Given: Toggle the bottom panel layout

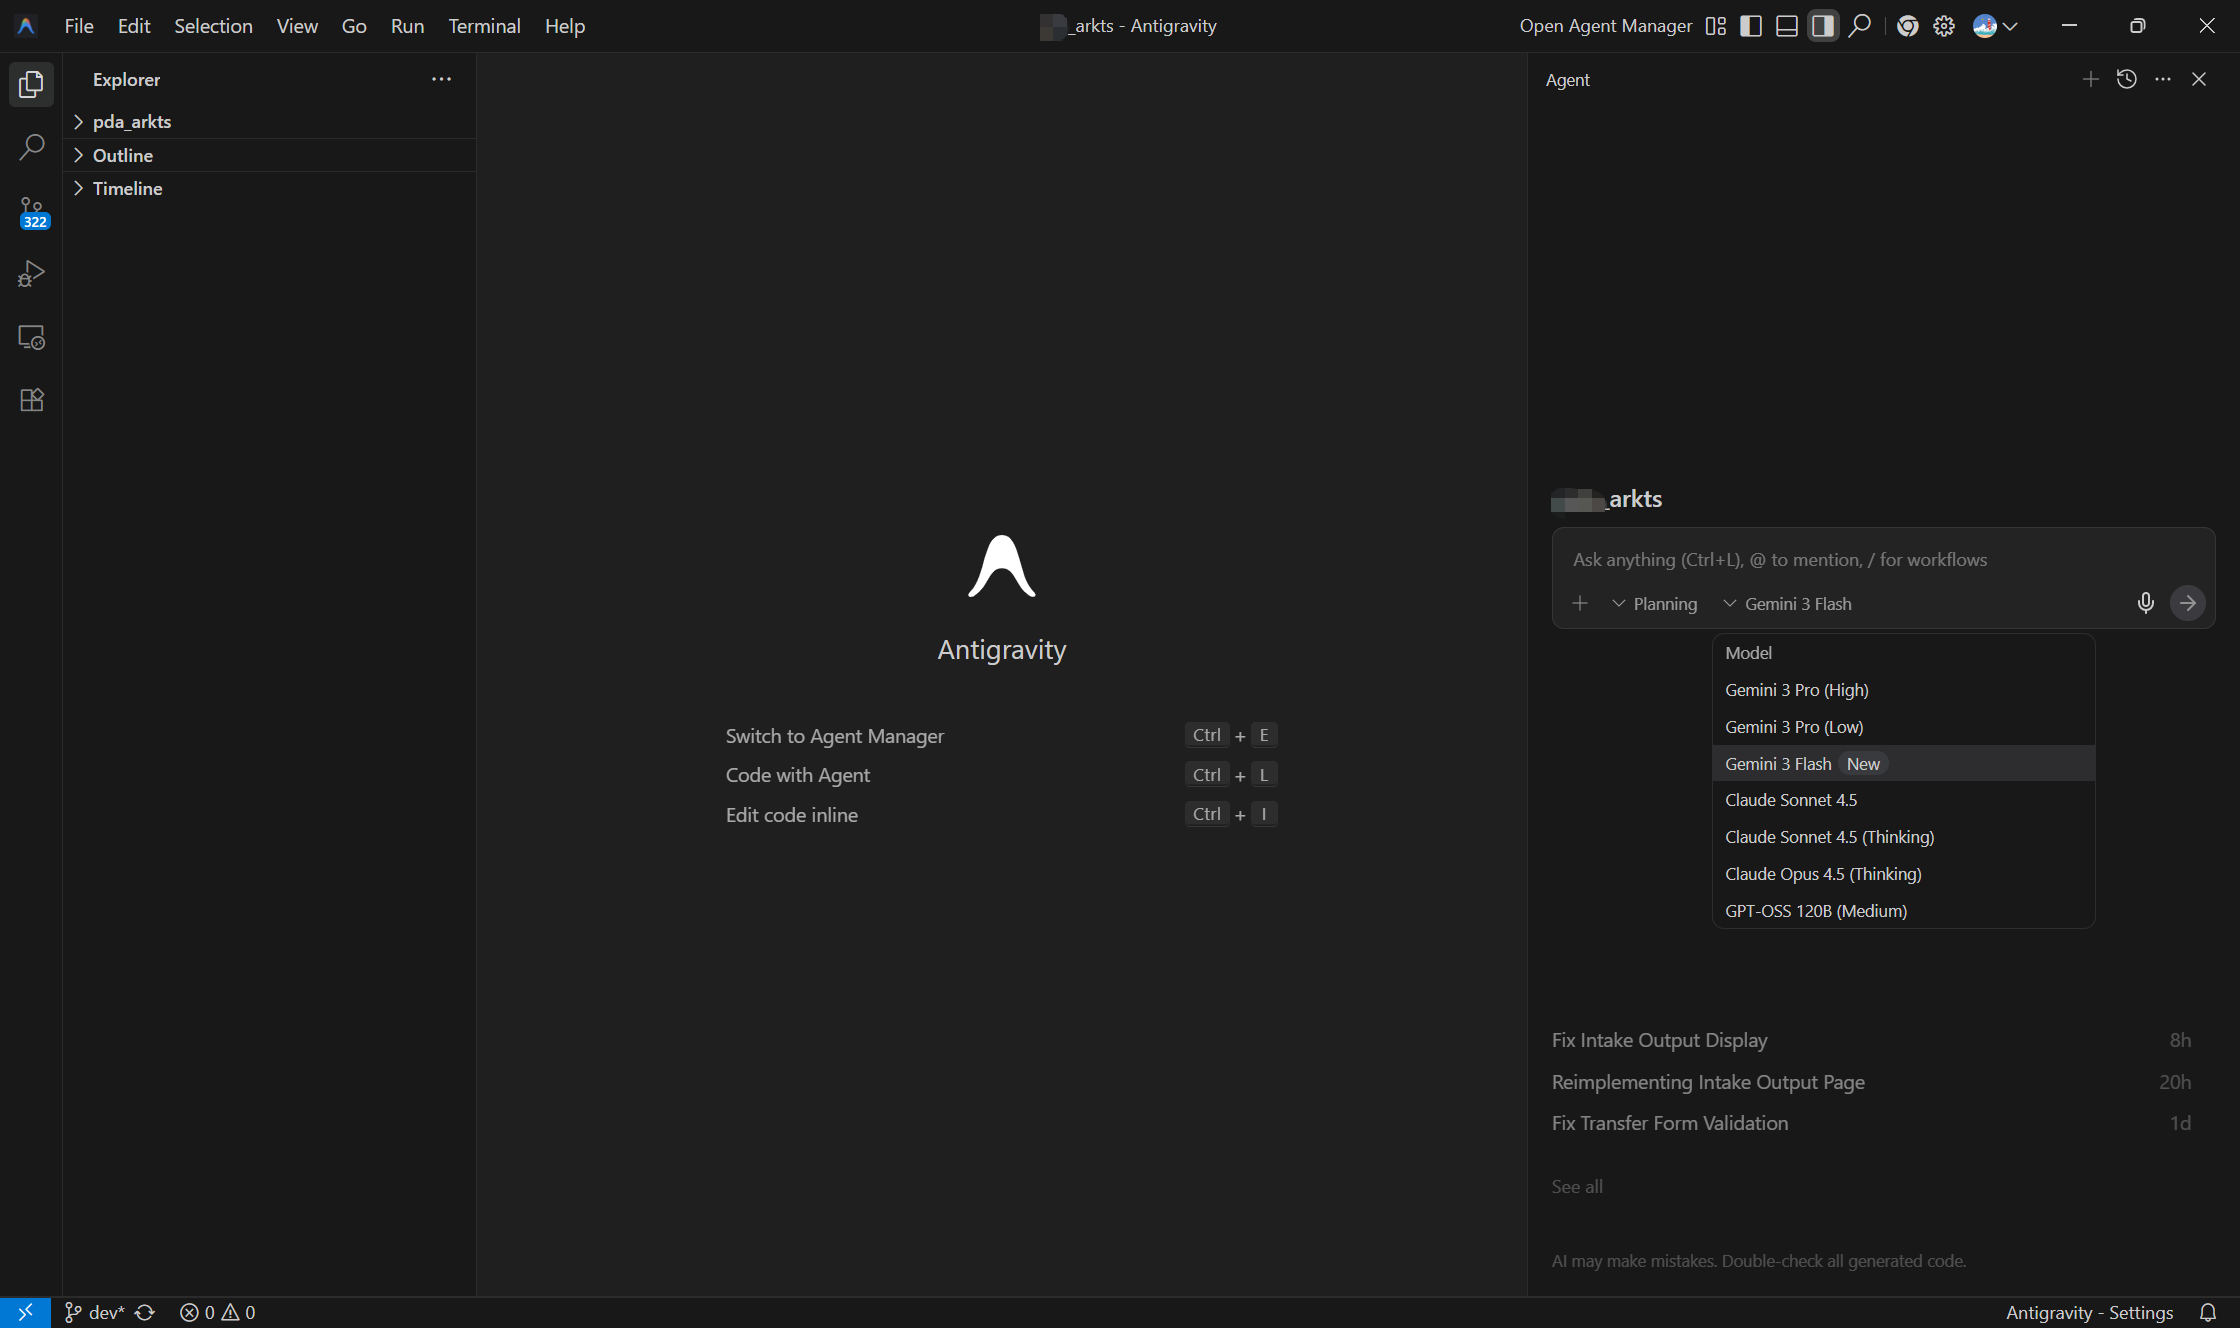Looking at the screenshot, I should (x=1787, y=26).
